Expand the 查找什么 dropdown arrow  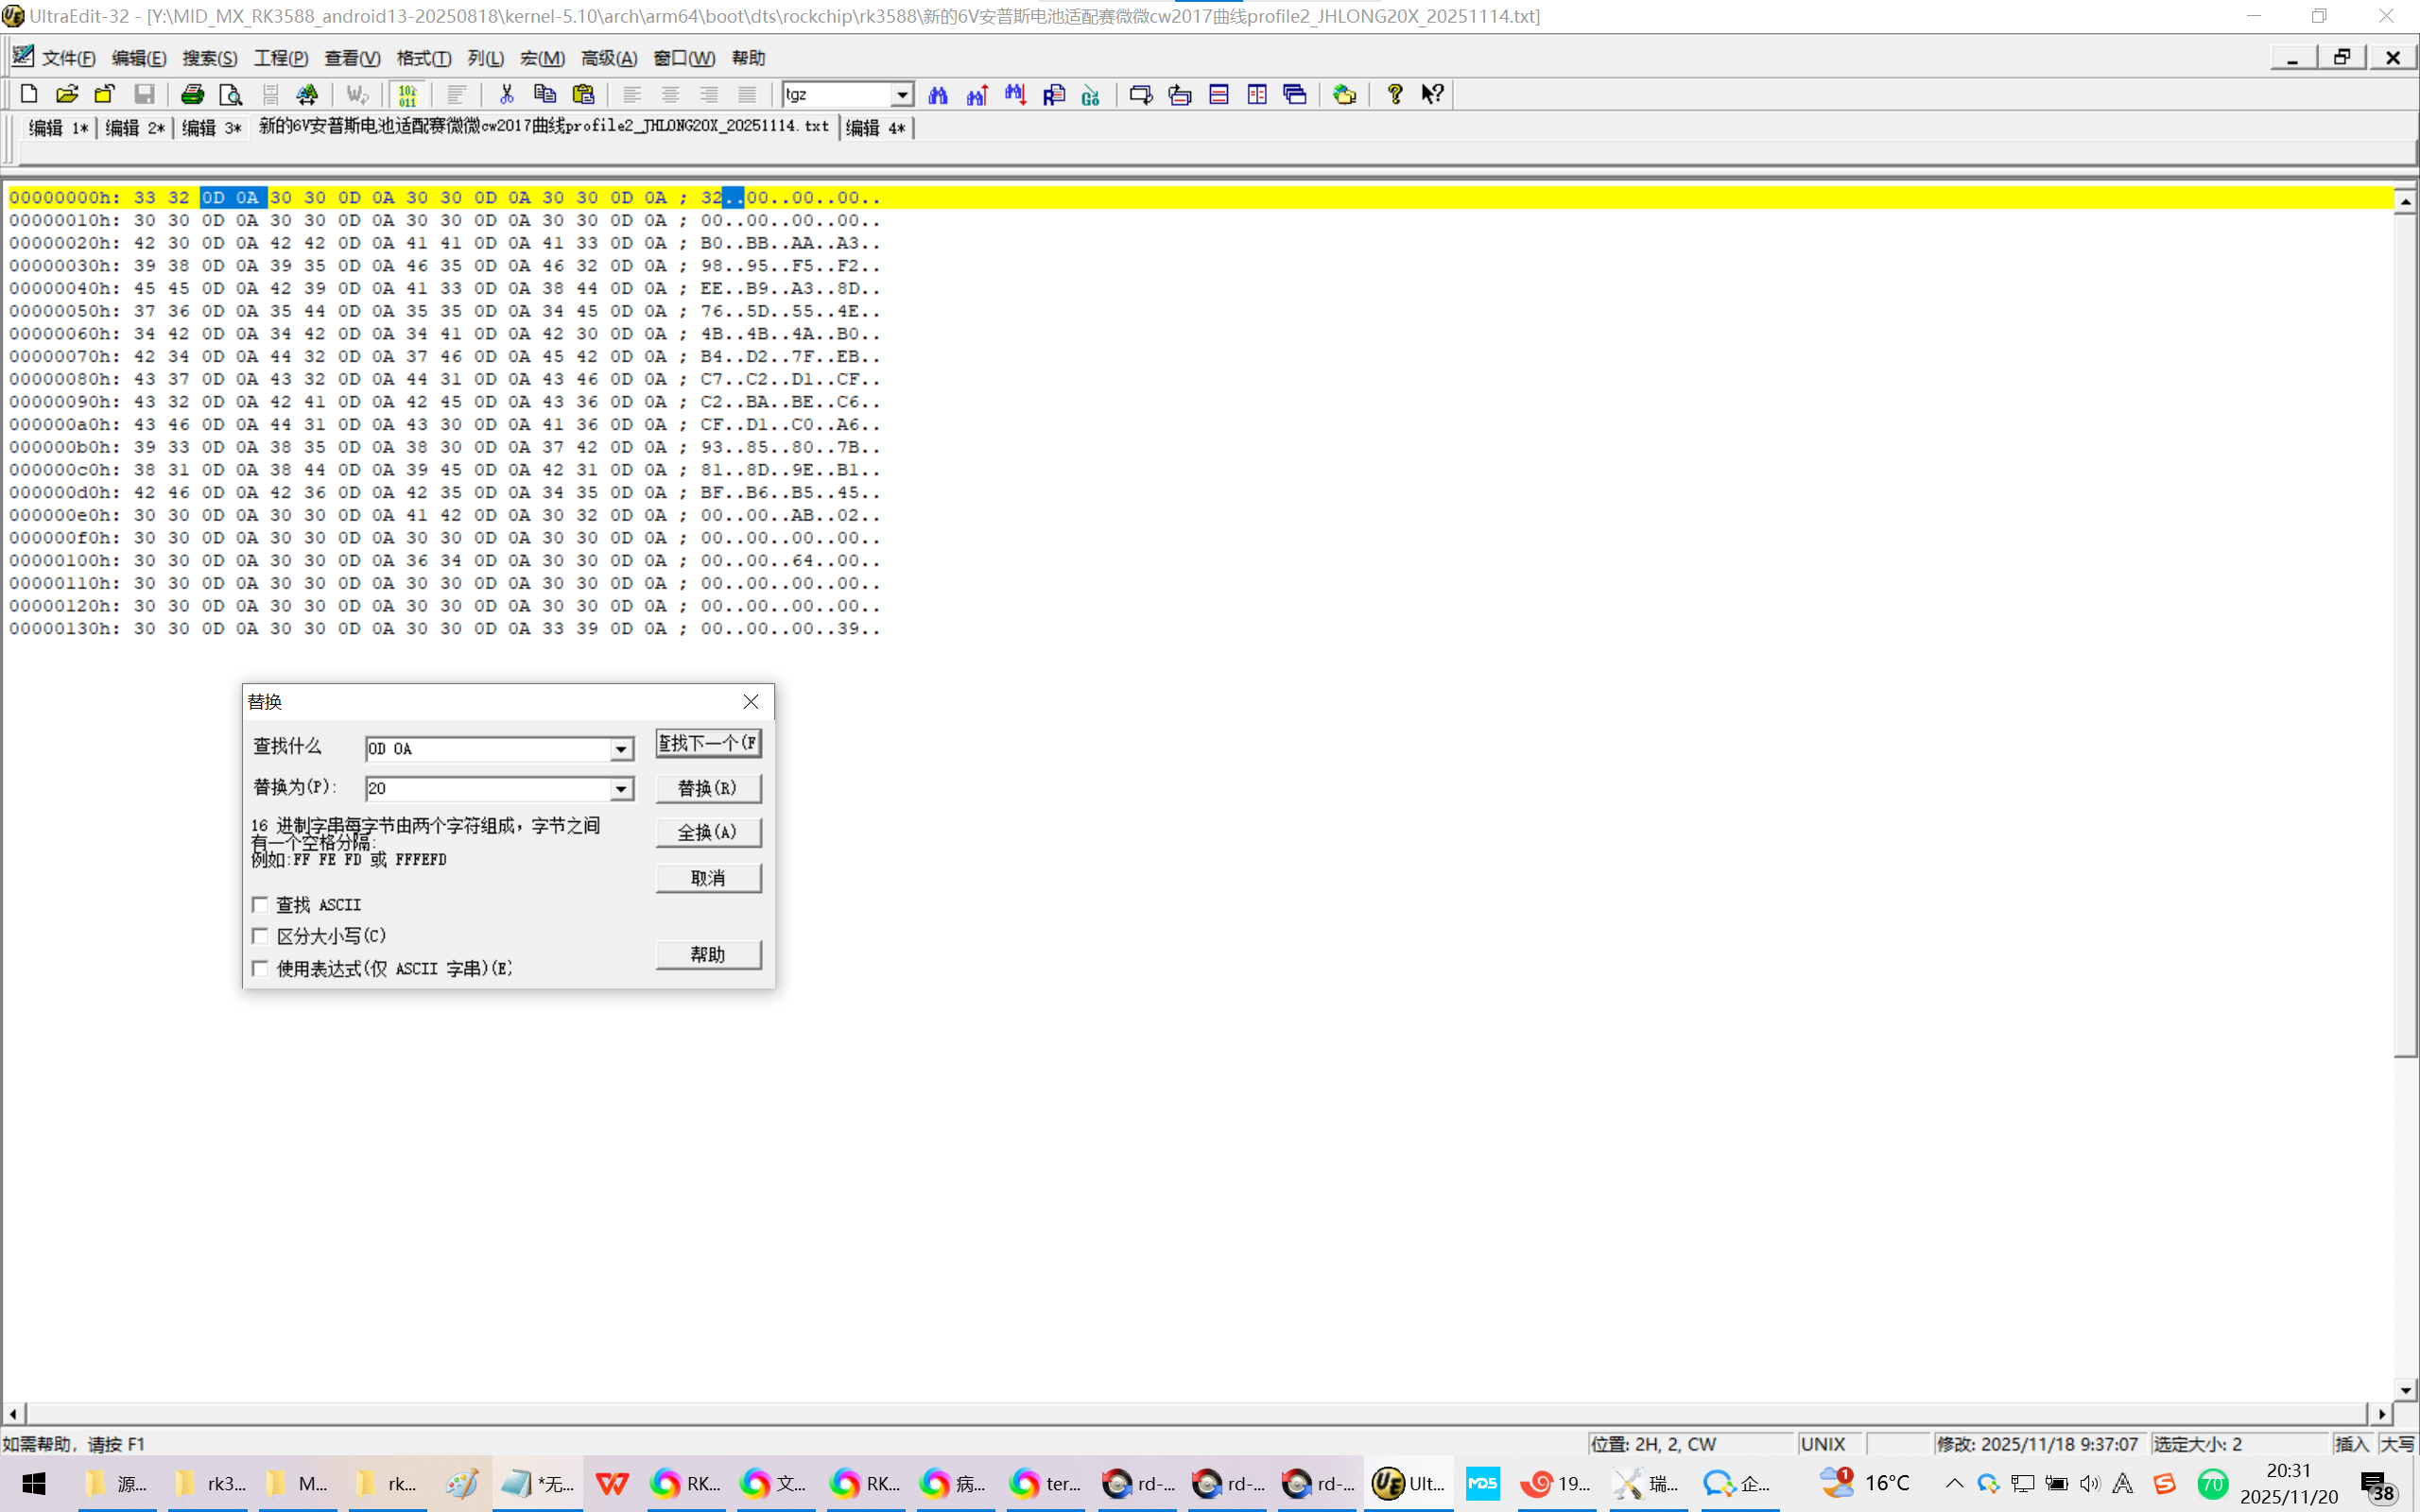pyautogui.click(x=621, y=749)
